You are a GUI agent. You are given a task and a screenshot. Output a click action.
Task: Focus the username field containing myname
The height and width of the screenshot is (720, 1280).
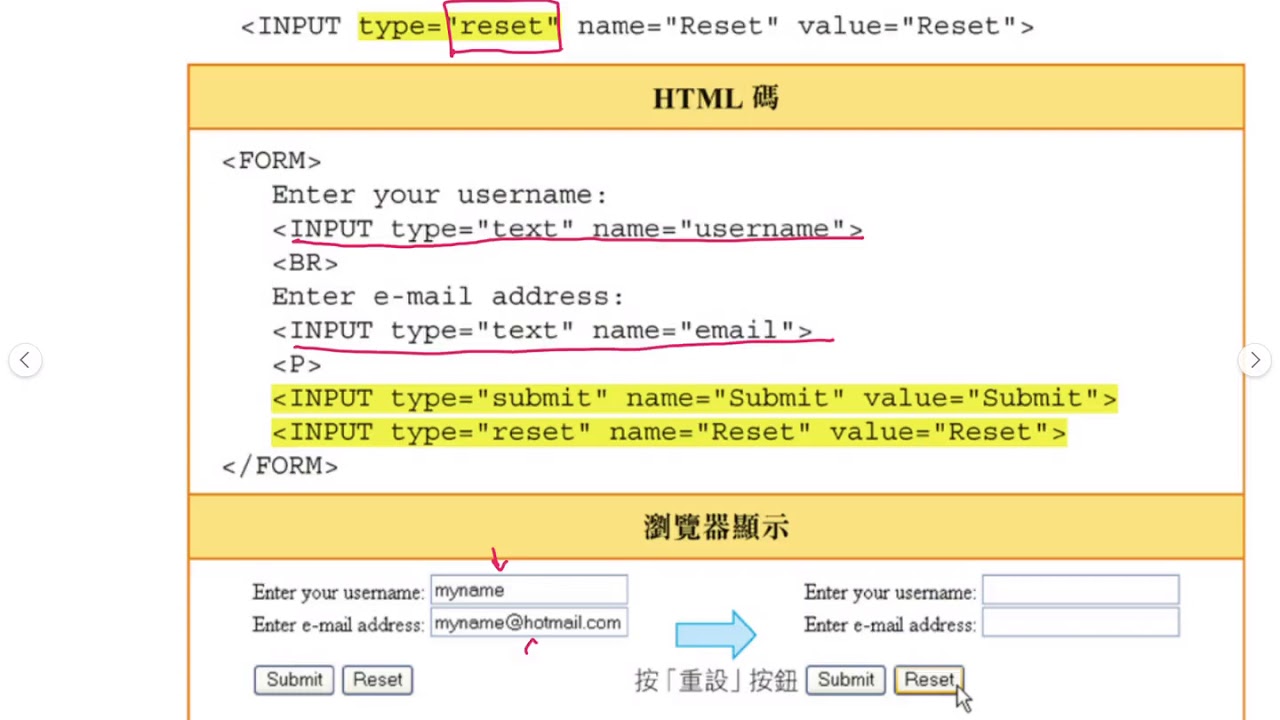(x=528, y=591)
